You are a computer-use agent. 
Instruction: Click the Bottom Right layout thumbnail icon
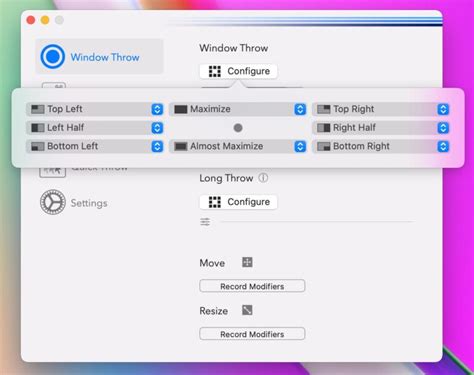point(324,146)
